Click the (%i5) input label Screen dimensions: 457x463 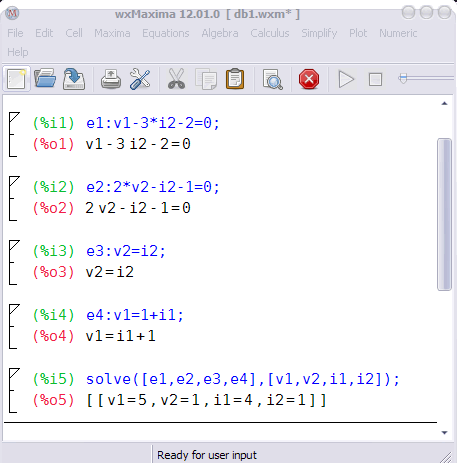coord(53,379)
